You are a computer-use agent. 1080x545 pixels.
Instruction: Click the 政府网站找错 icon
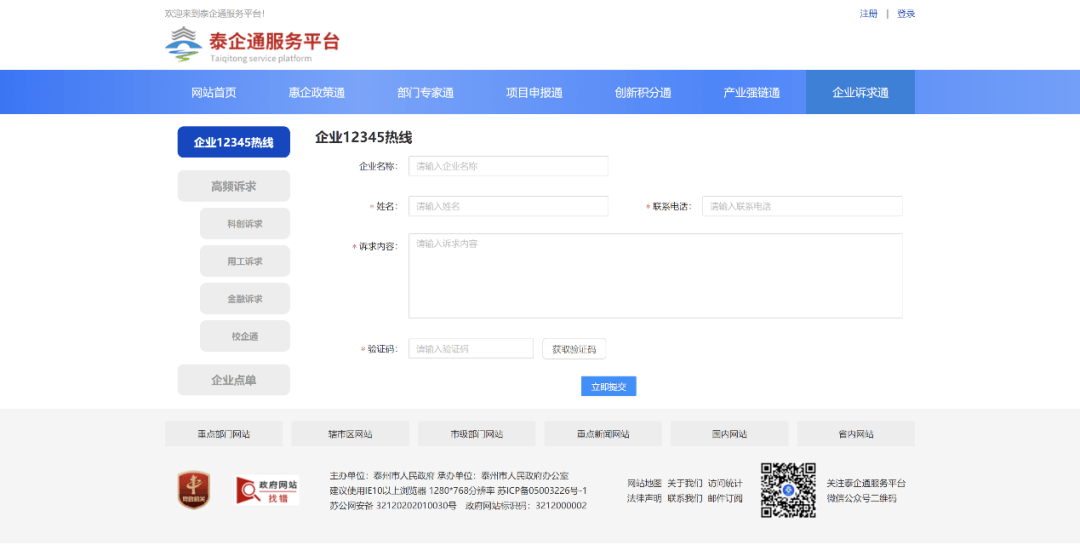click(x=267, y=491)
